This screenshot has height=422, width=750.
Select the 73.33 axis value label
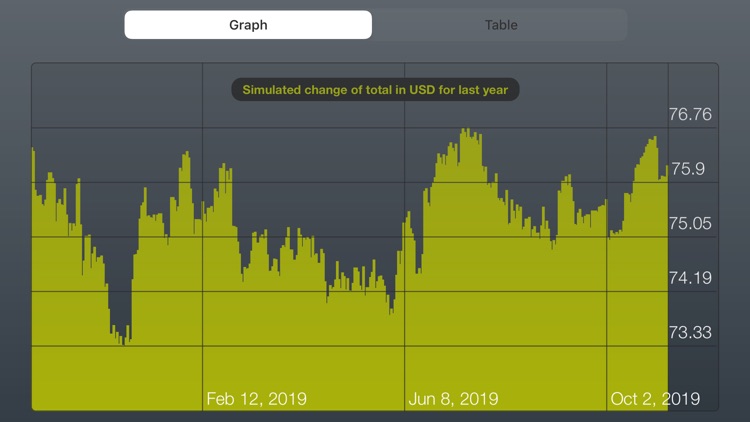[690, 333]
